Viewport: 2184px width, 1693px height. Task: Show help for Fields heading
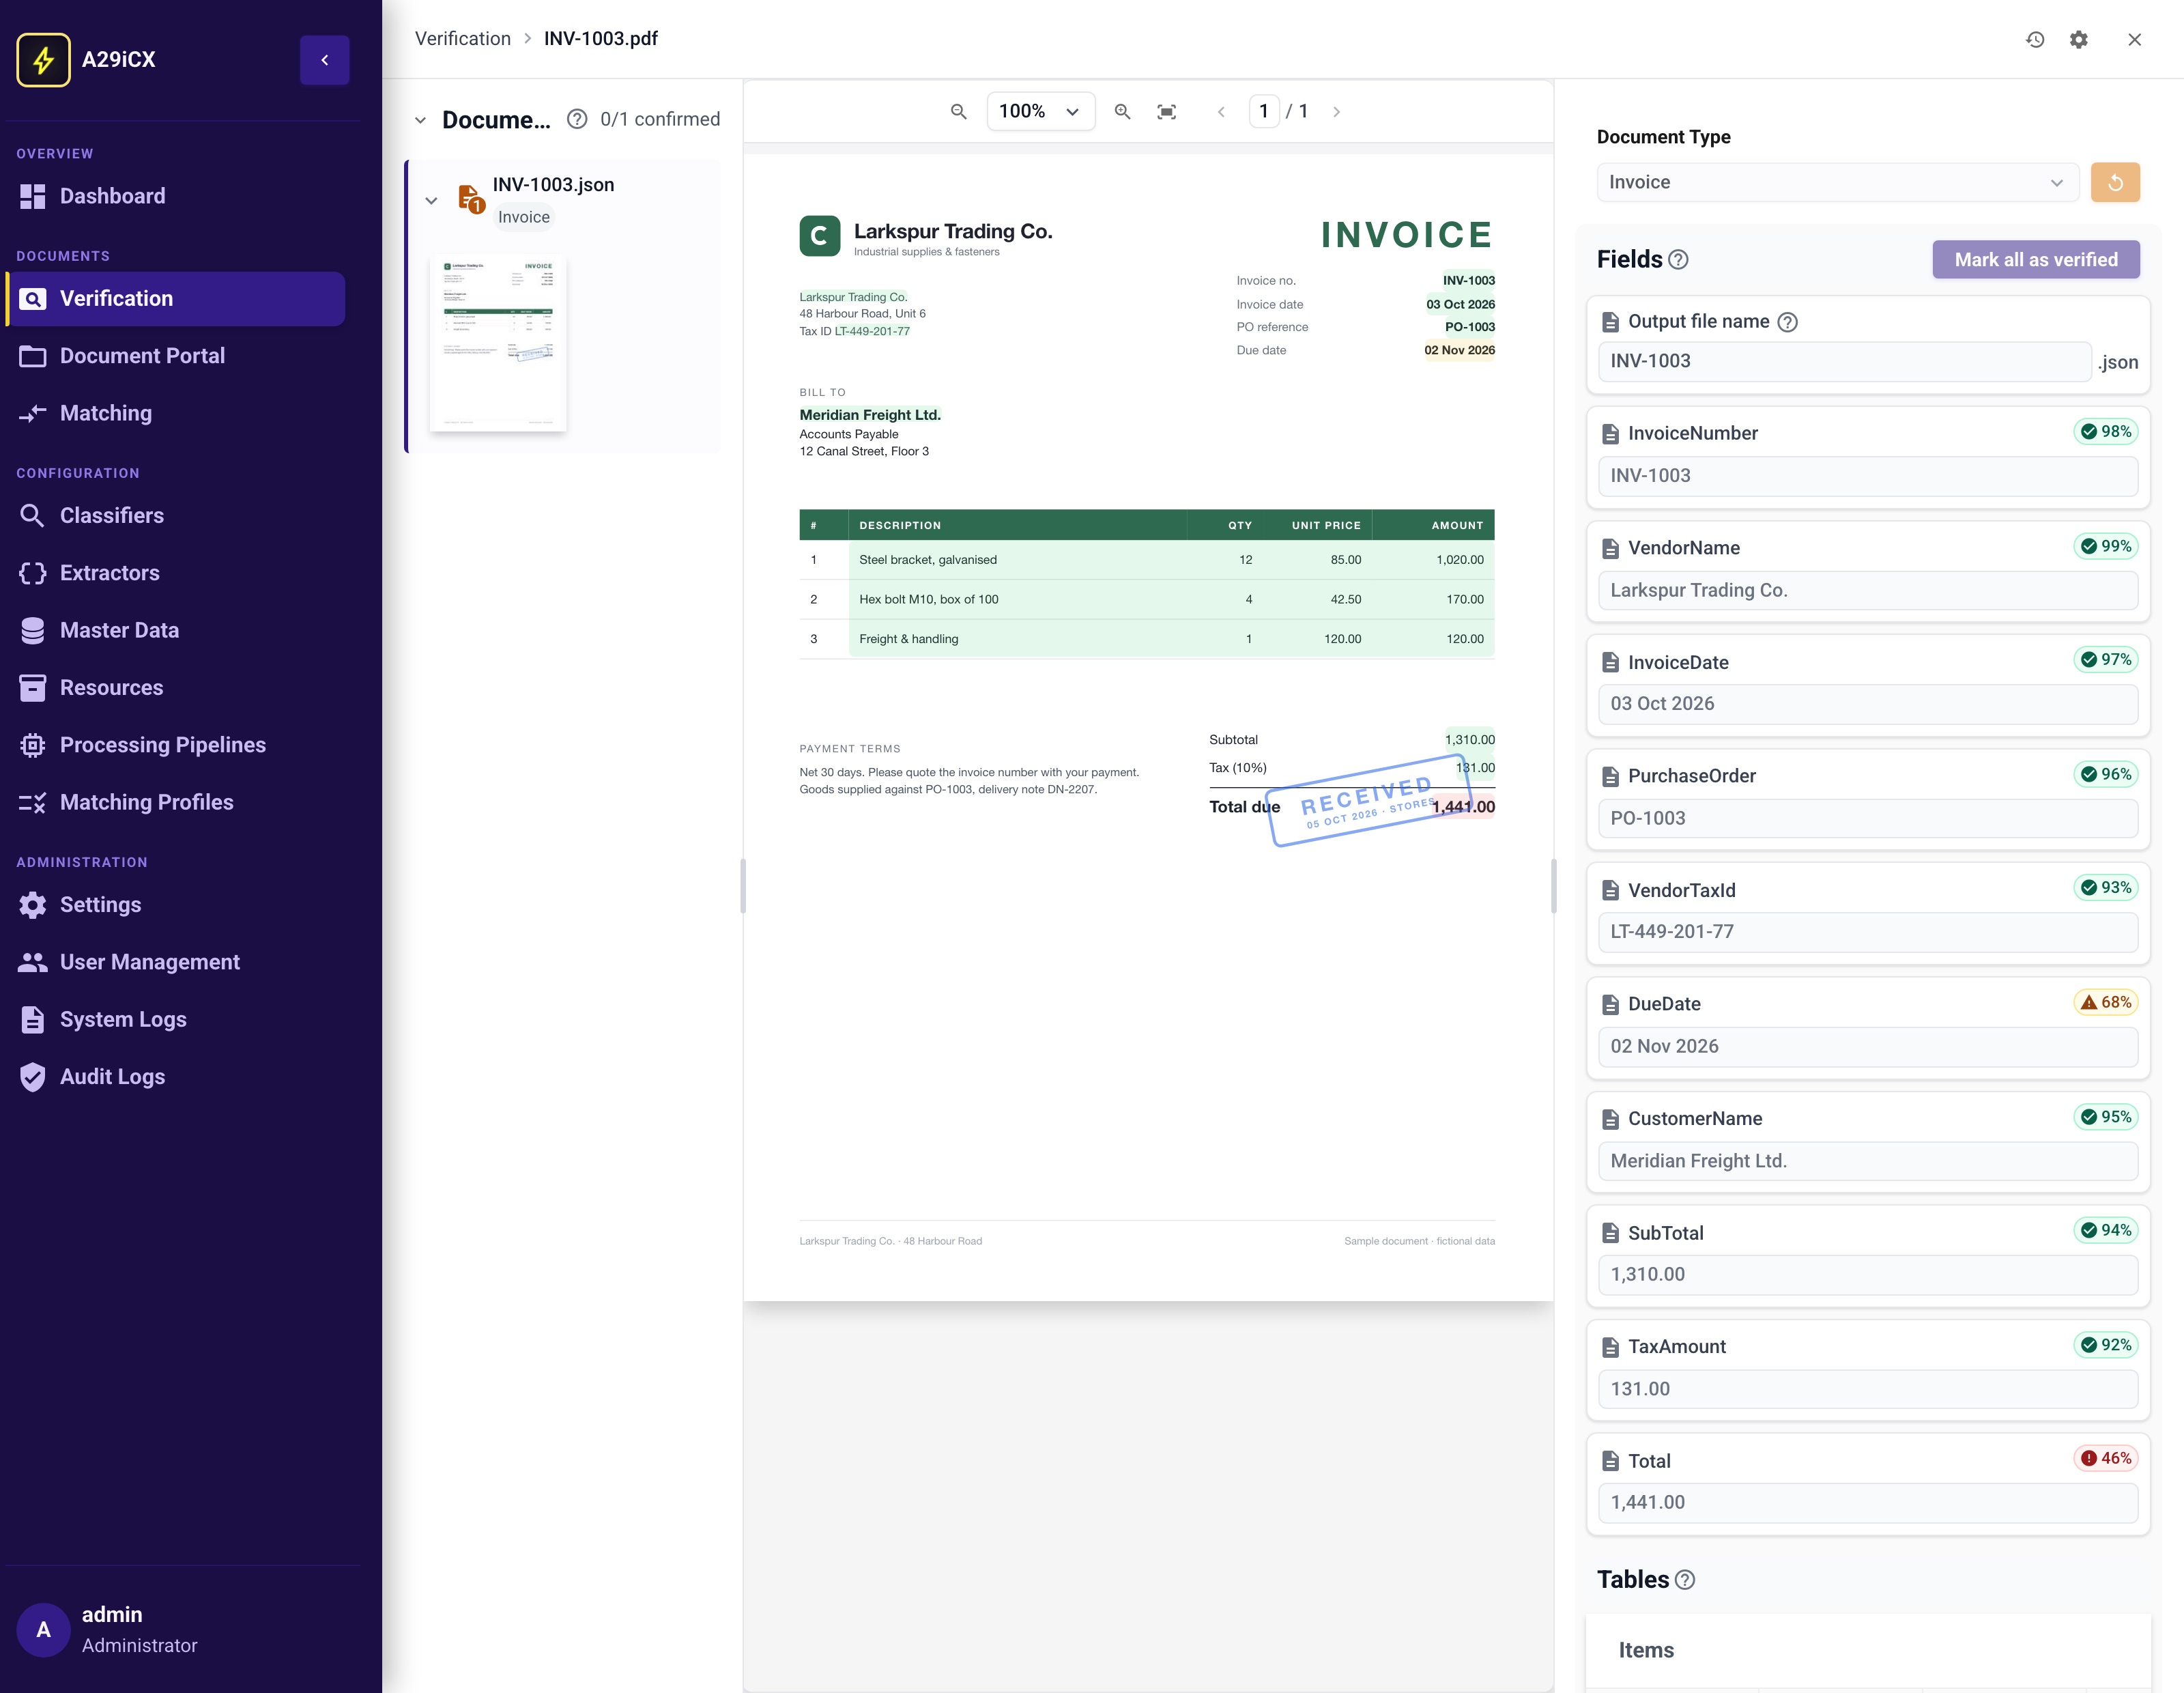point(1679,260)
